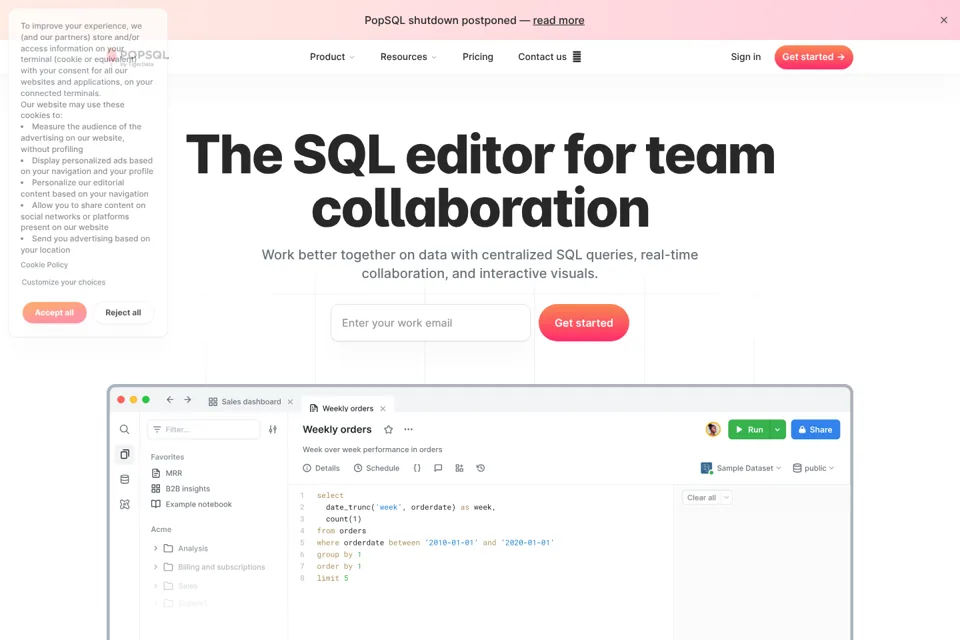Click header Get started button
This screenshot has width=960, height=640.
(x=813, y=57)
